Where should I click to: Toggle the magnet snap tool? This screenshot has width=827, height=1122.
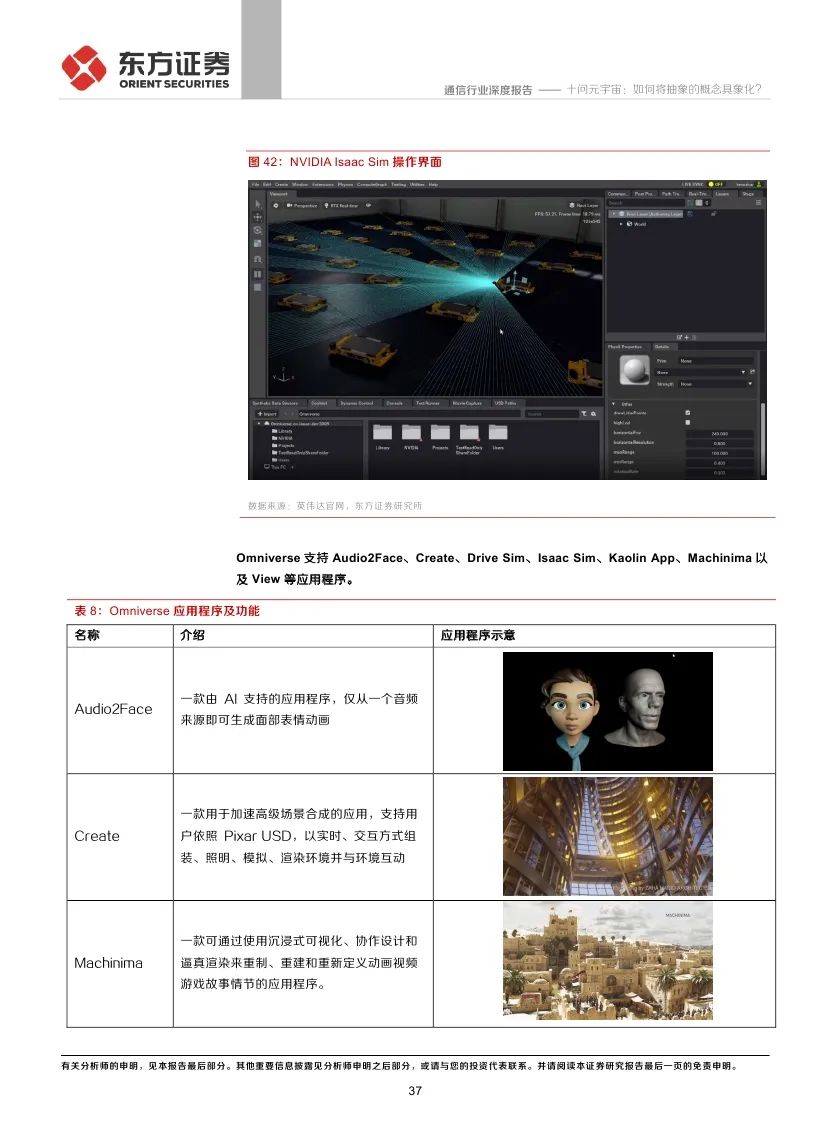pyautogui.click(x=258, y=259)
